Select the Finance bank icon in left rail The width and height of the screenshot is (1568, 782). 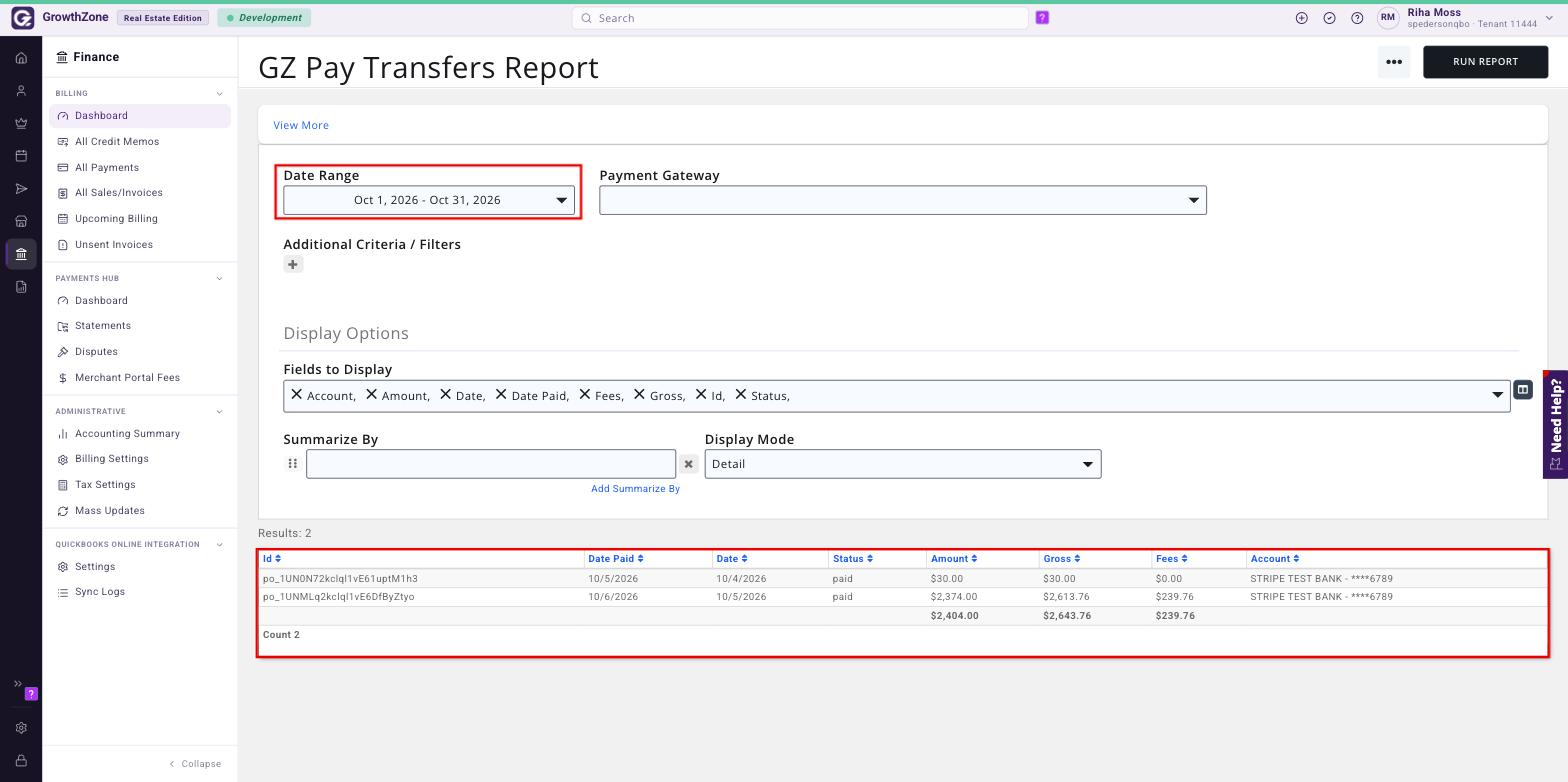(x=21, y=254)
